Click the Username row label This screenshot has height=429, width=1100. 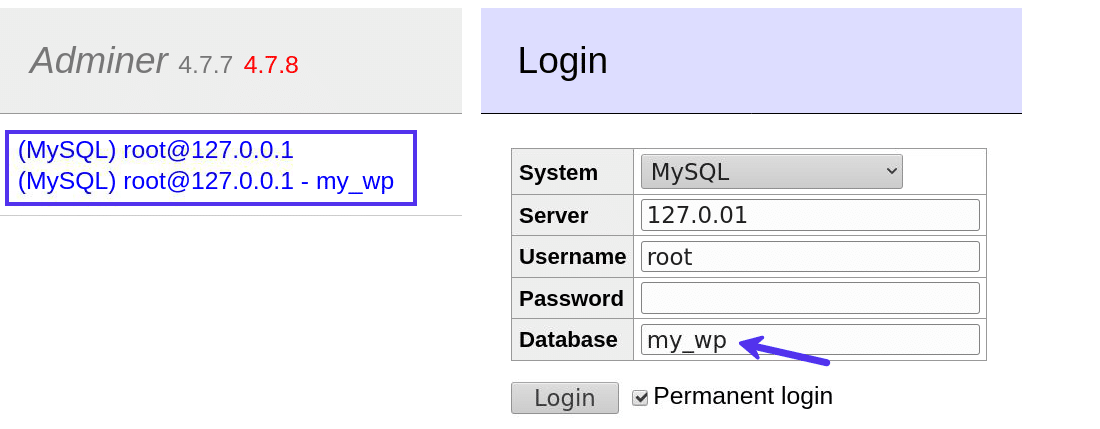click(572, 257)
